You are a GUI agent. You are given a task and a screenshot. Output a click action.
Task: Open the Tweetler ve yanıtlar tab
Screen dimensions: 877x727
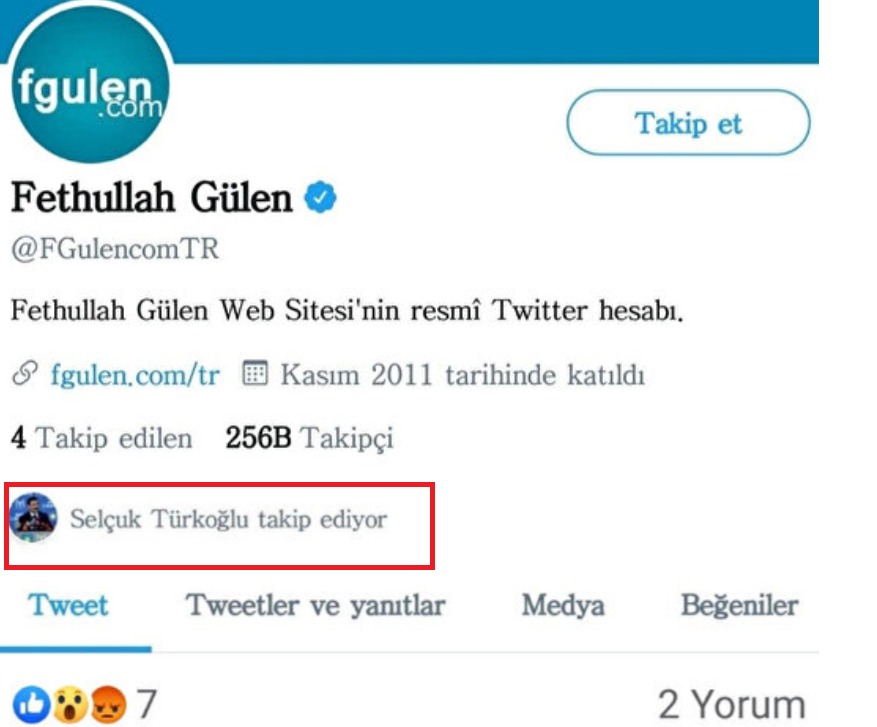tap(315, 606)
